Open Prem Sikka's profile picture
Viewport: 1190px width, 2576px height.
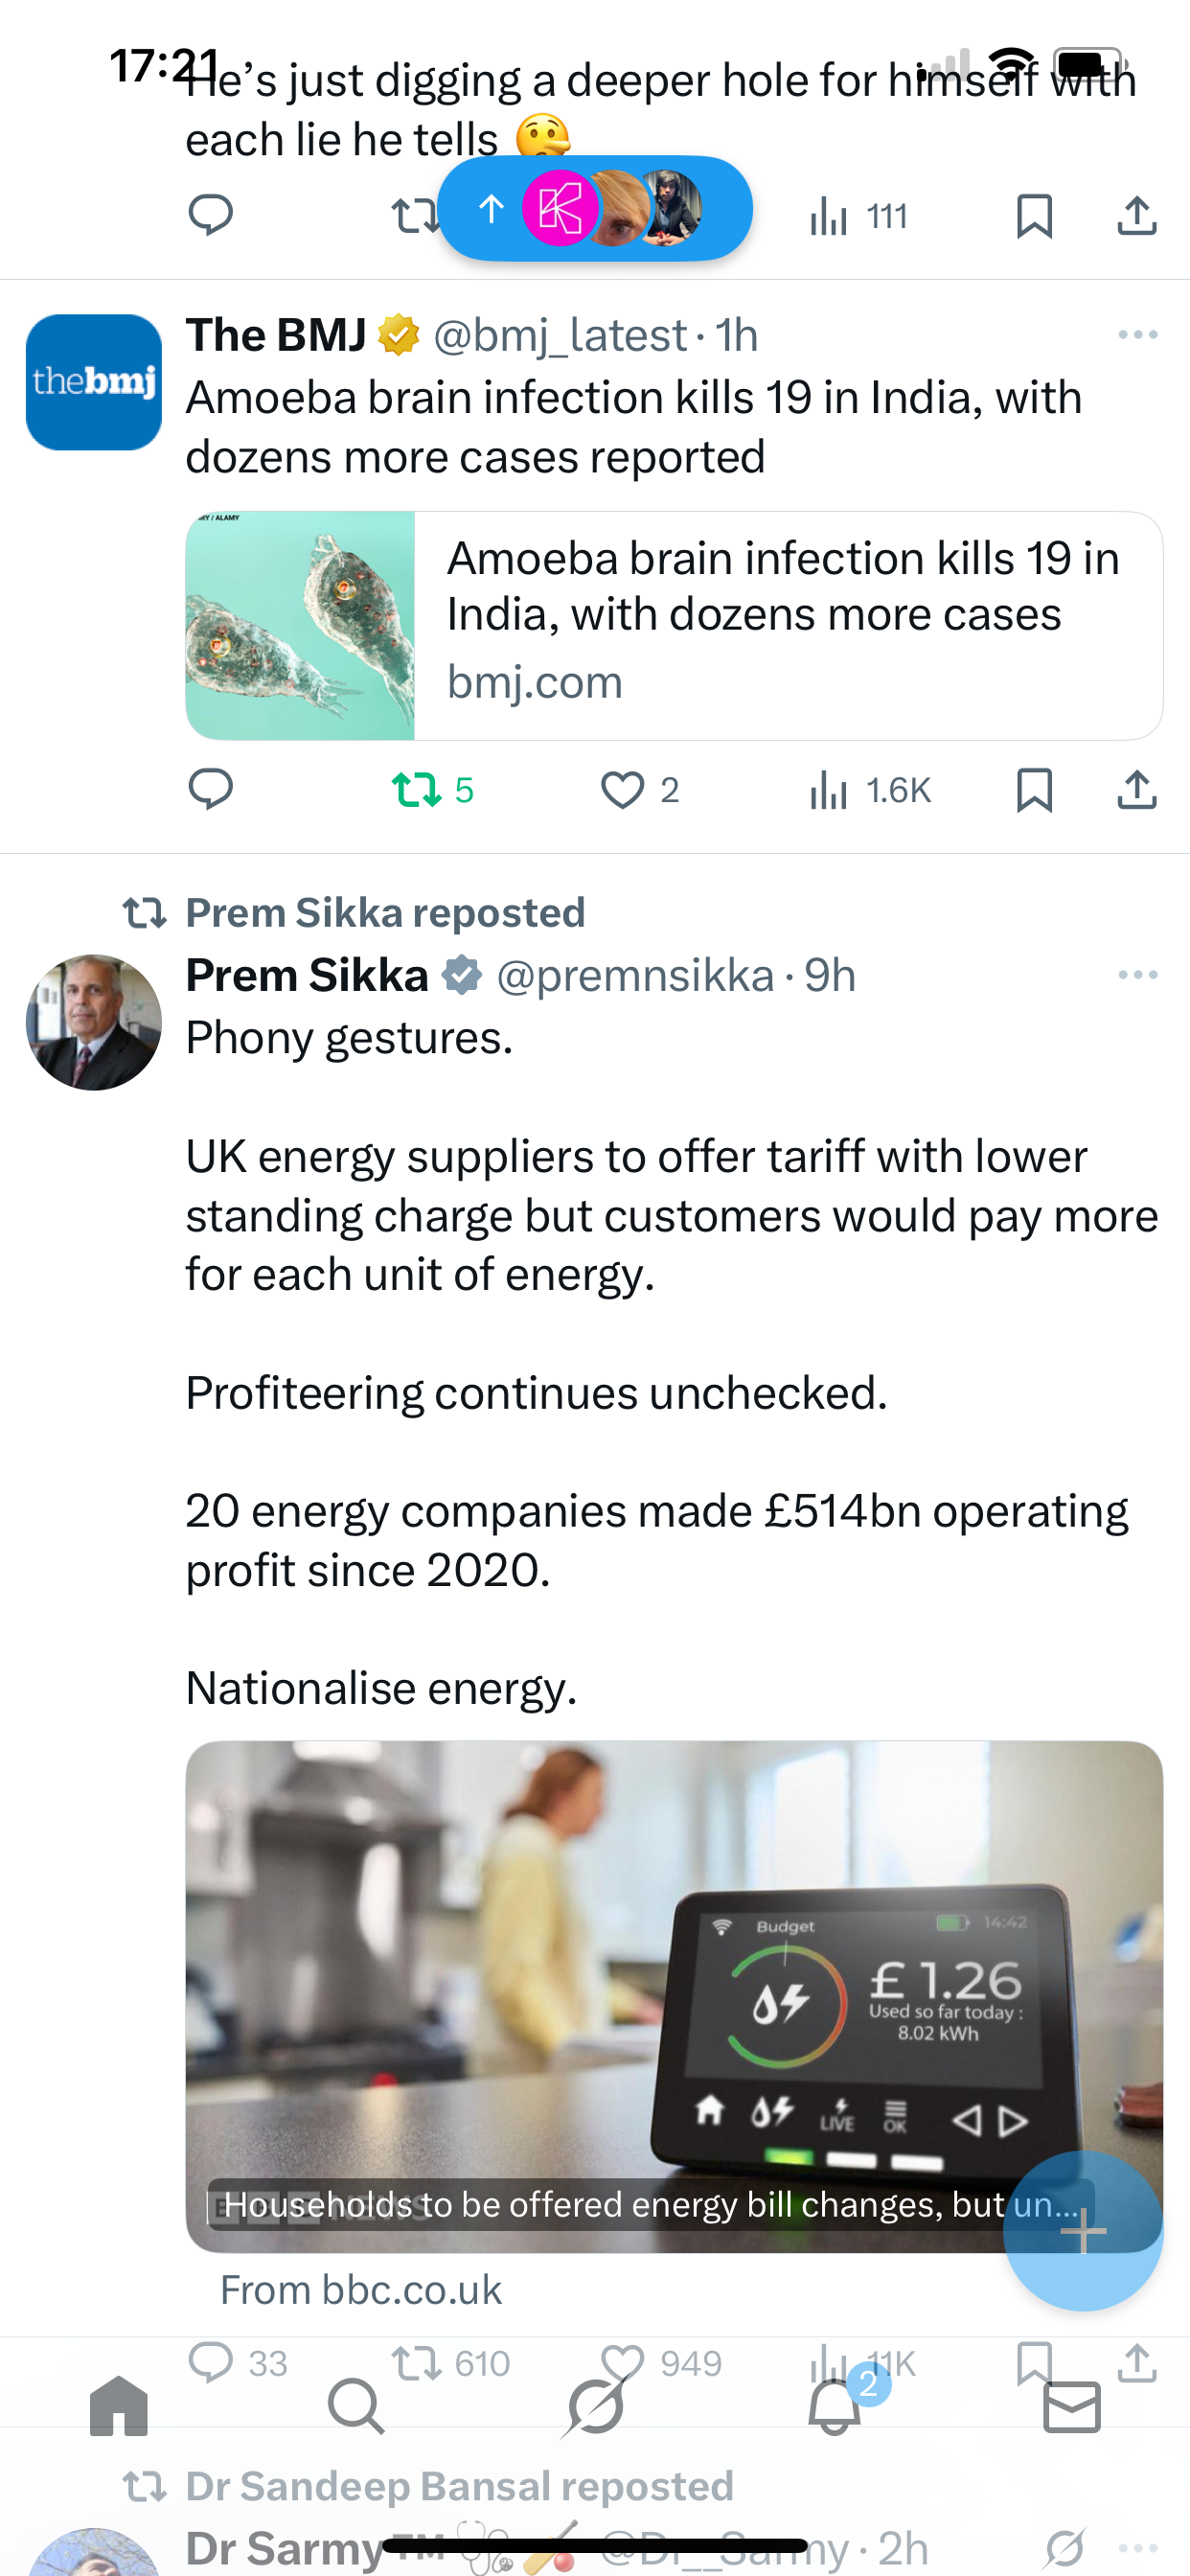click(x=94, y=1022)
